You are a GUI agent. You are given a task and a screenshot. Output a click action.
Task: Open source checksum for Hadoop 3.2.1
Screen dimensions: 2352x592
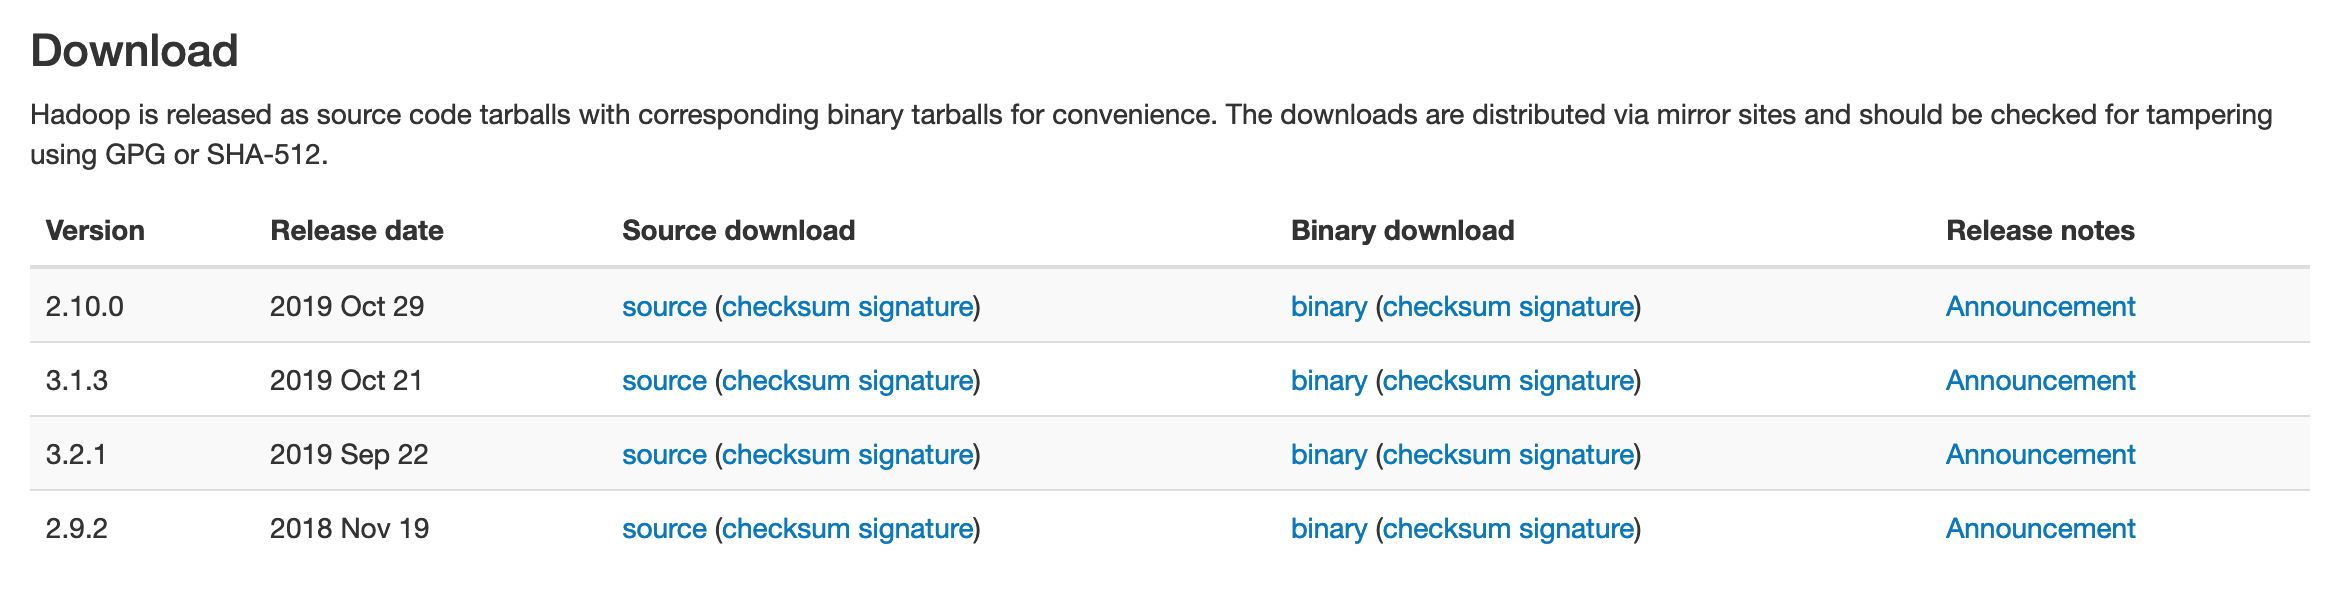pos(786,454)
